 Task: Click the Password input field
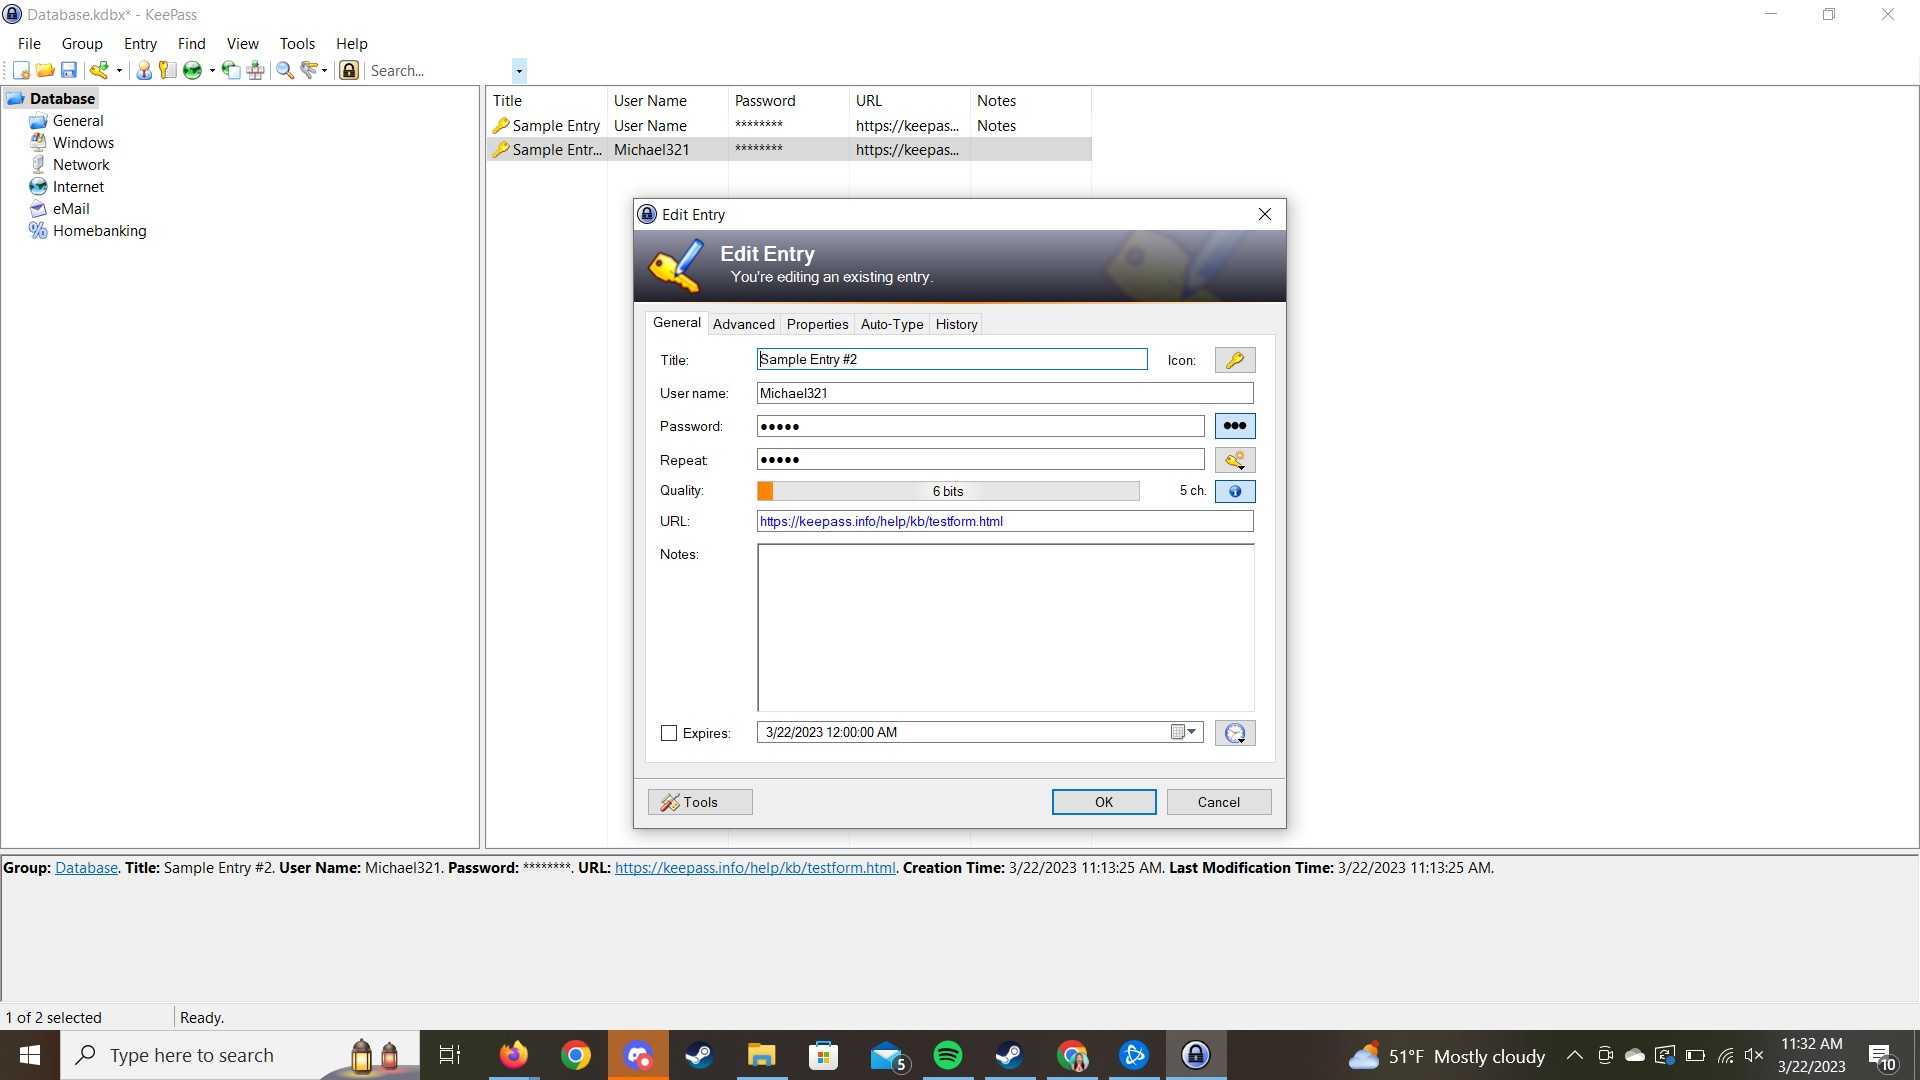pyautogui.click(x=980, y=426)
